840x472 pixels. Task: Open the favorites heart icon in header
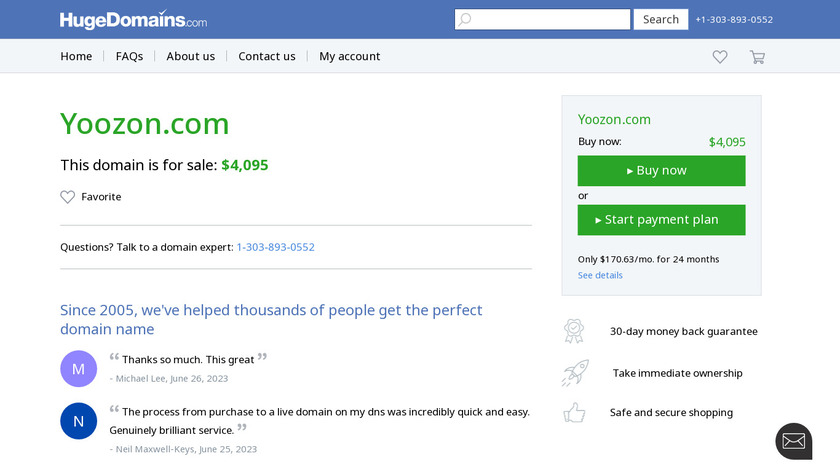tap(720, 57)
